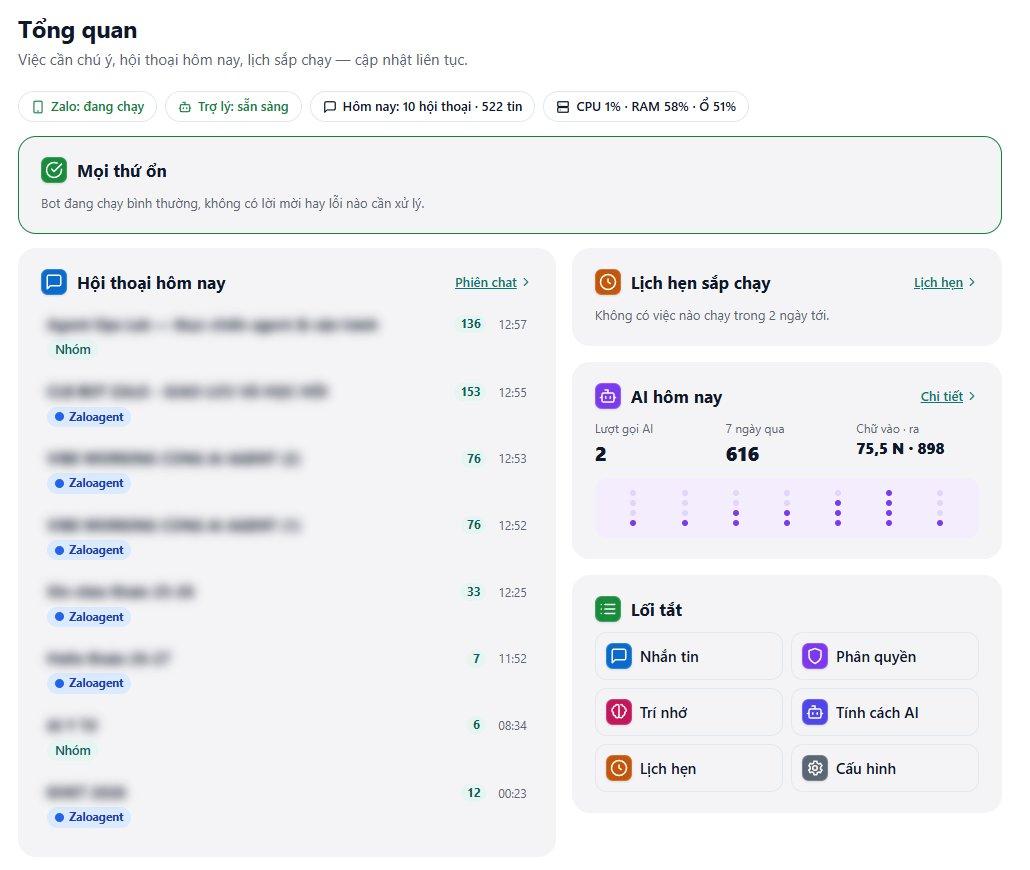Click the CPU 1% · RAM 58% chip

646,106
